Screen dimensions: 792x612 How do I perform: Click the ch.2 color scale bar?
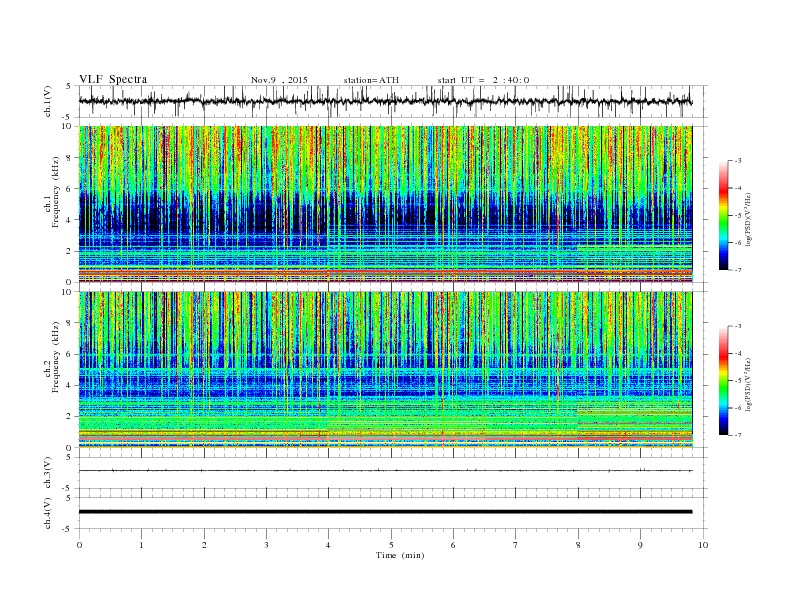(723, 380)
